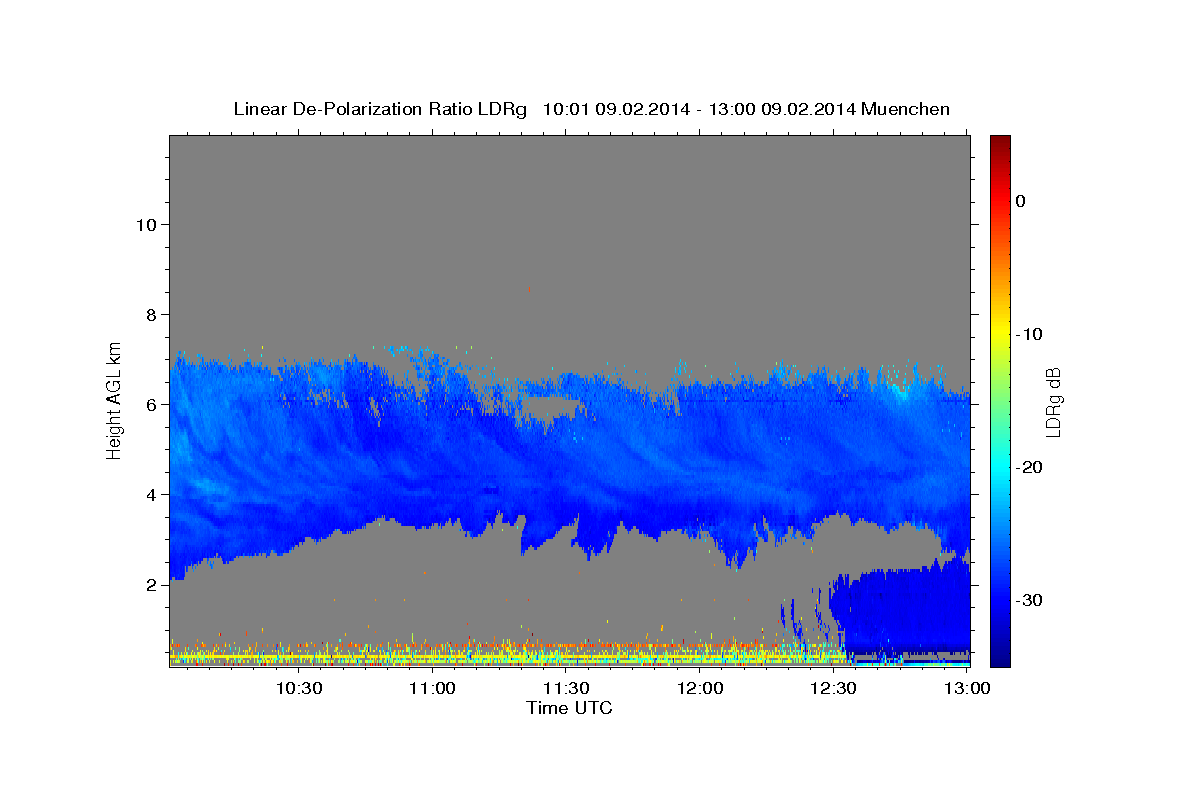Click the 'Time UTC' axis label
This screenshot has width=1200, height=800.
point(569,708)
